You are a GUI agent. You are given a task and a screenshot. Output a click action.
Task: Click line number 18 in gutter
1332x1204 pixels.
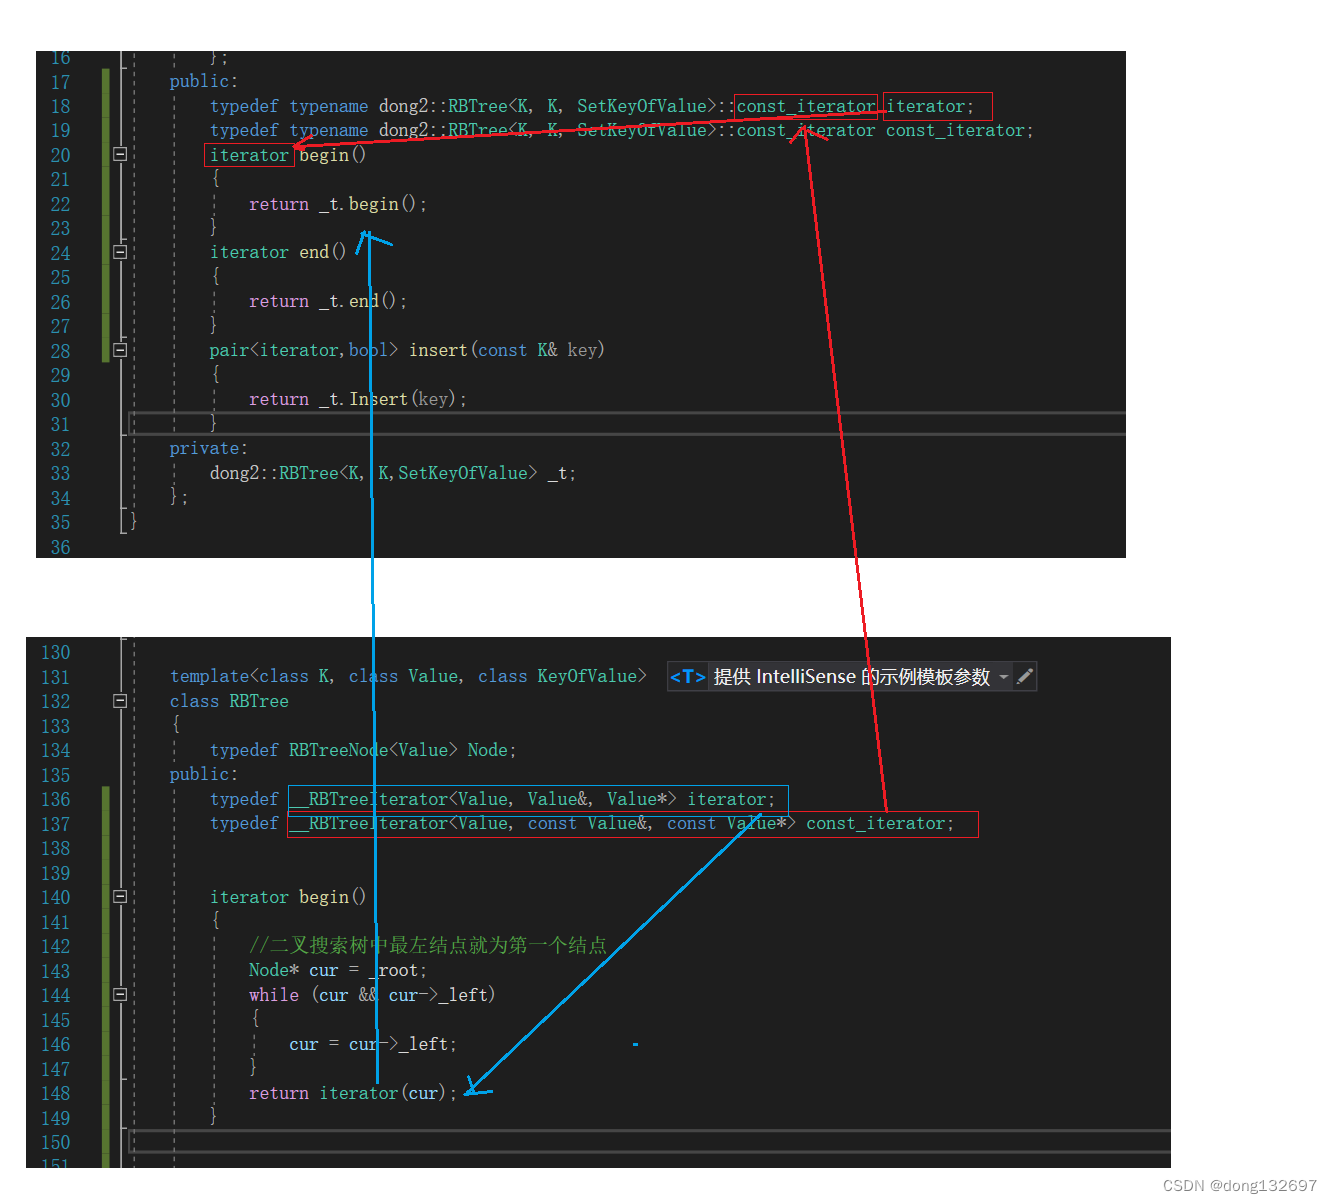click(60, 106)
